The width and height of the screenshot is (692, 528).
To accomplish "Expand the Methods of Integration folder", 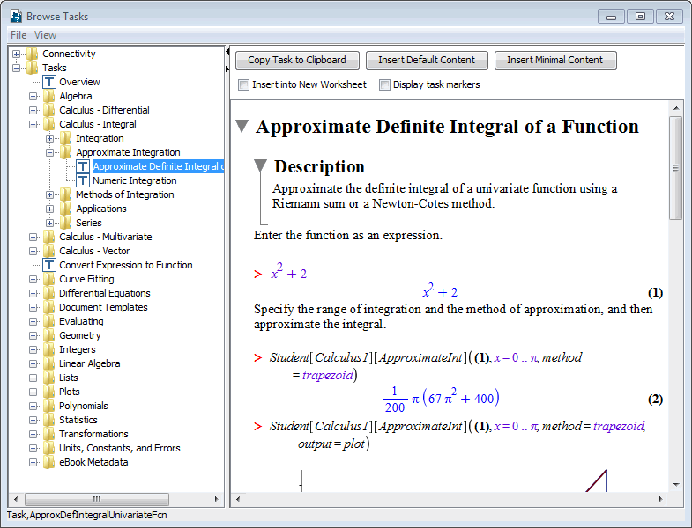I will tap(50, 195).
